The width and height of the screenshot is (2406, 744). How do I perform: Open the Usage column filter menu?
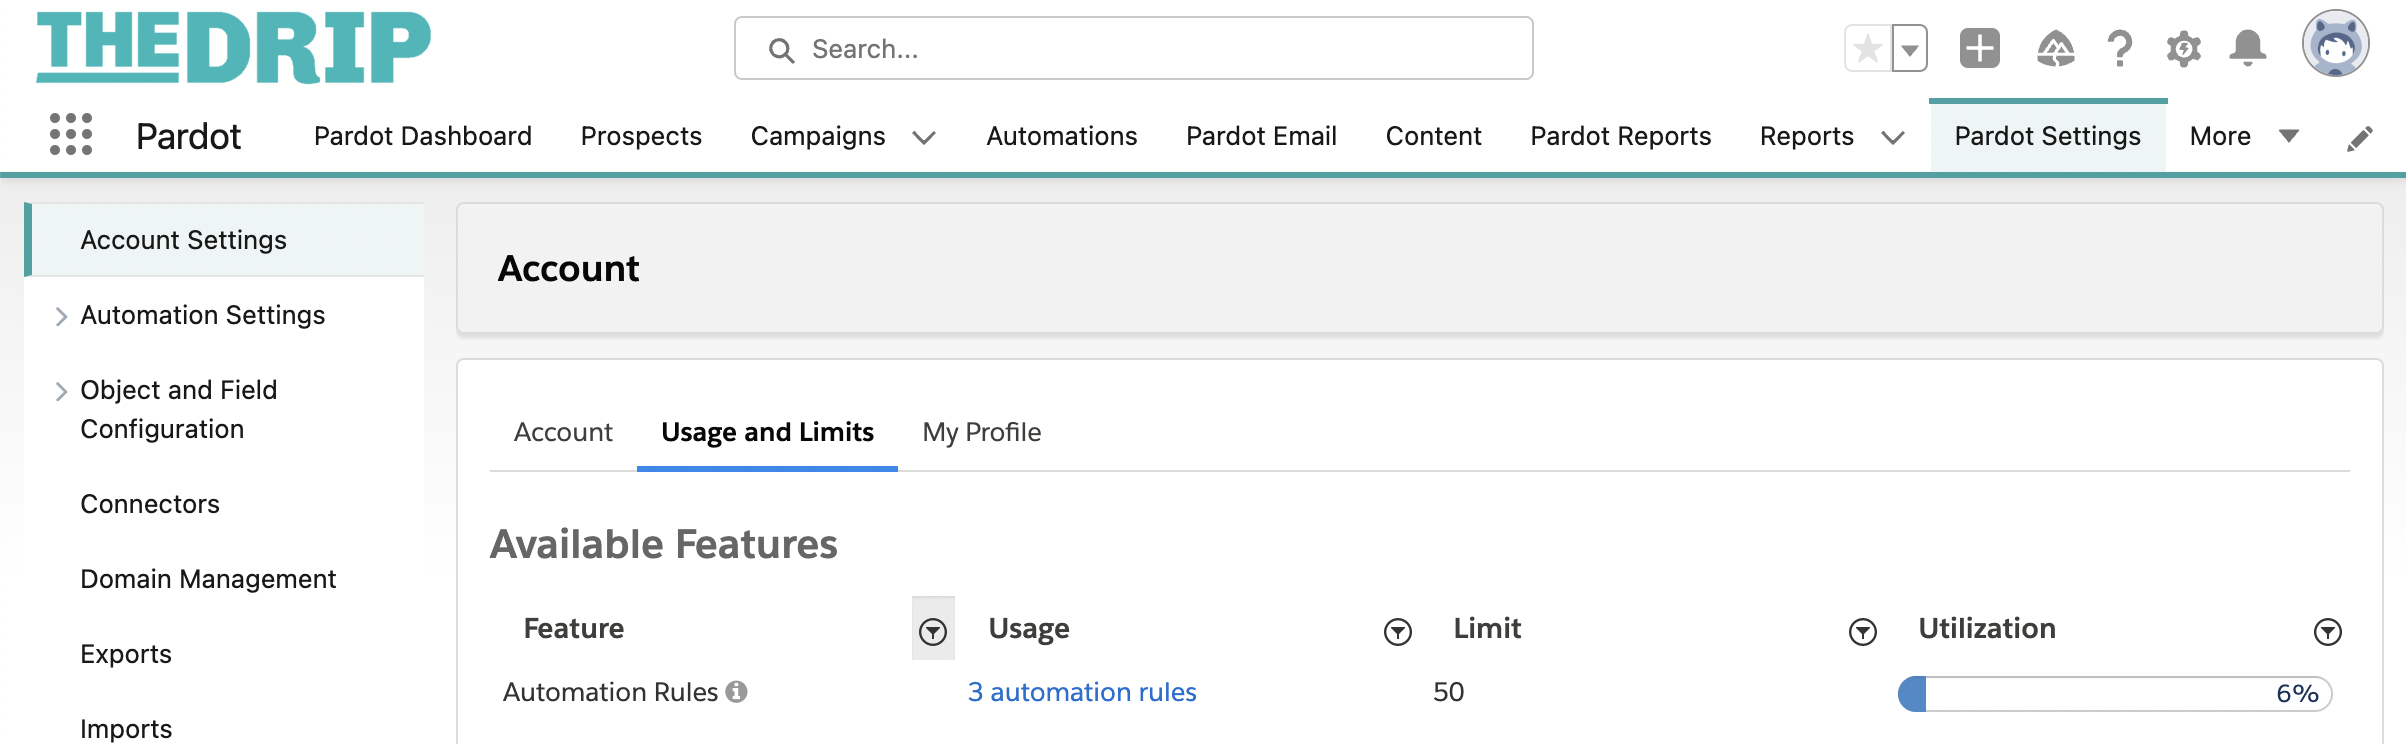[x=1398, y=631]
